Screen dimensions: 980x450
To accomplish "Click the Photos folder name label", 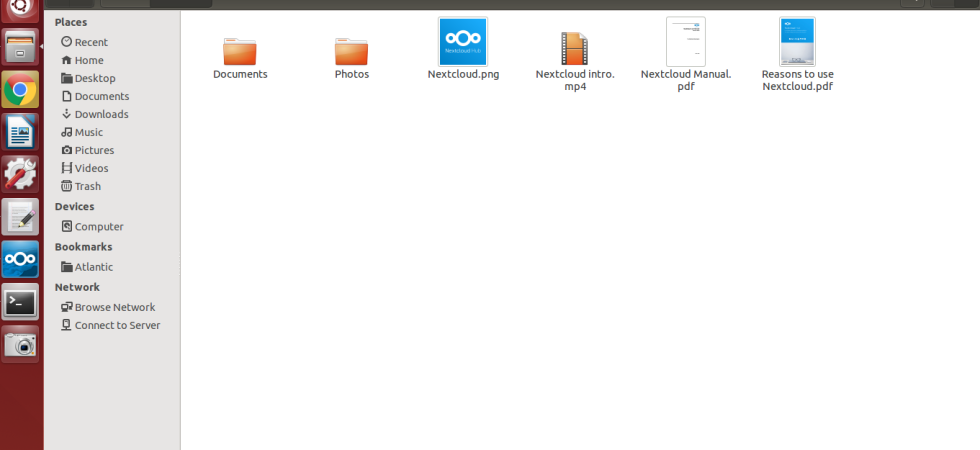I will point(352,74).
